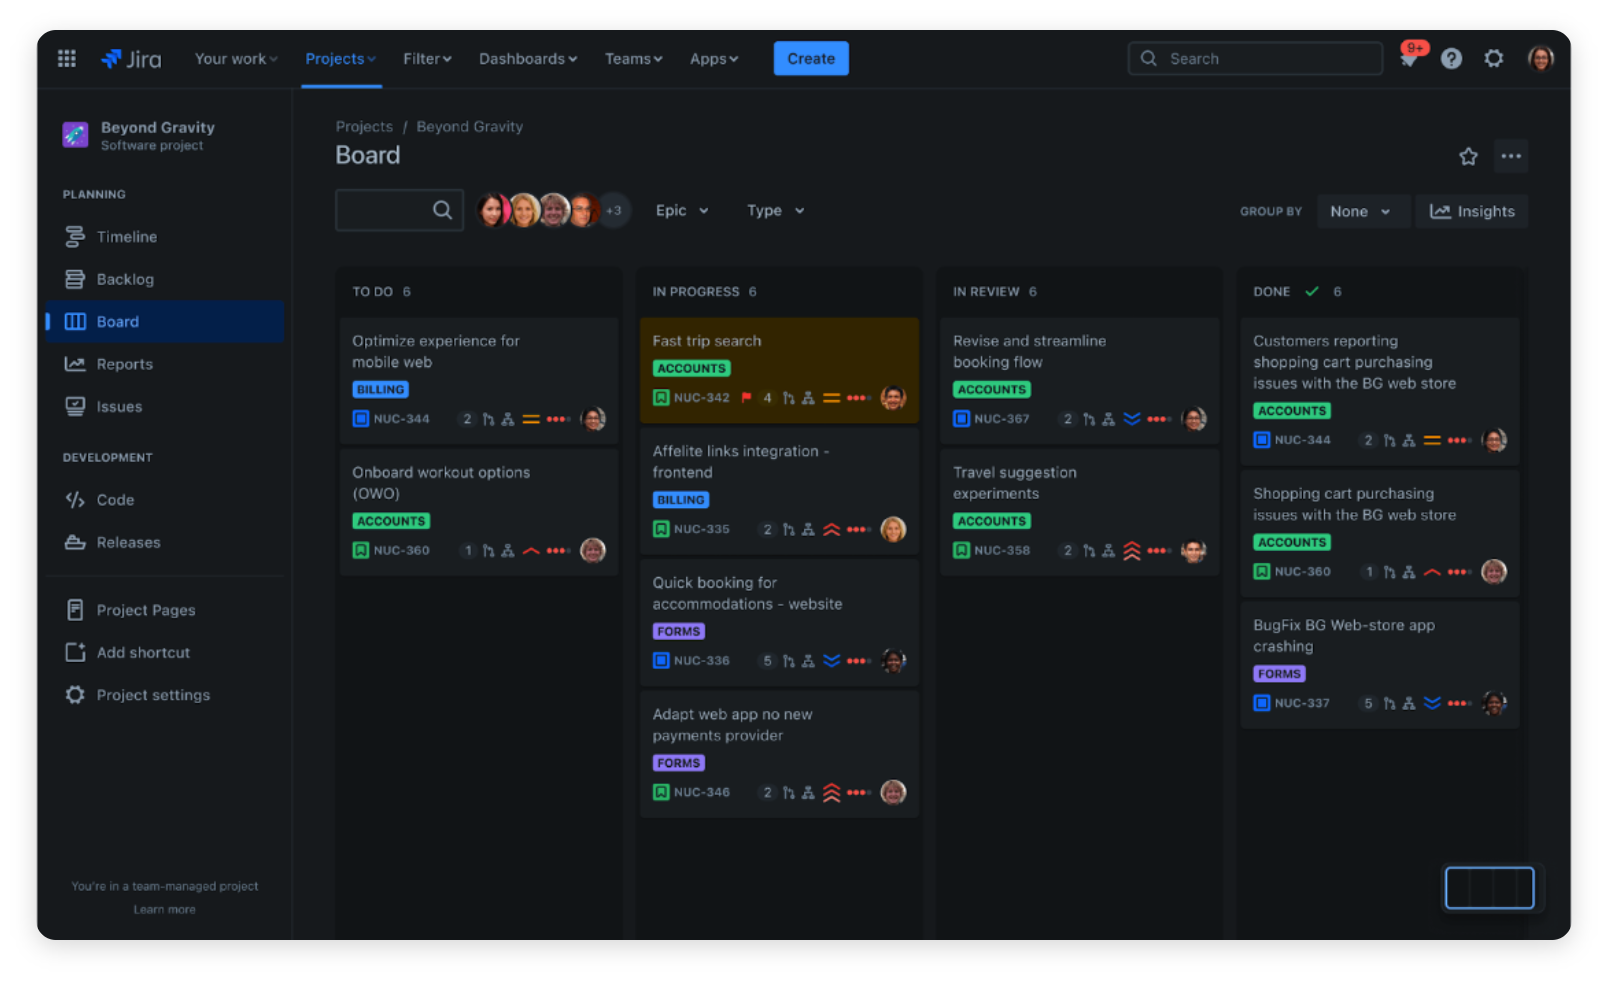Image resolution: width=1608 pixels, height=982 pixels.
Task: Click assignee avatar on NUC-336 card
Action: pyautogui.click(x=893, y=661)
